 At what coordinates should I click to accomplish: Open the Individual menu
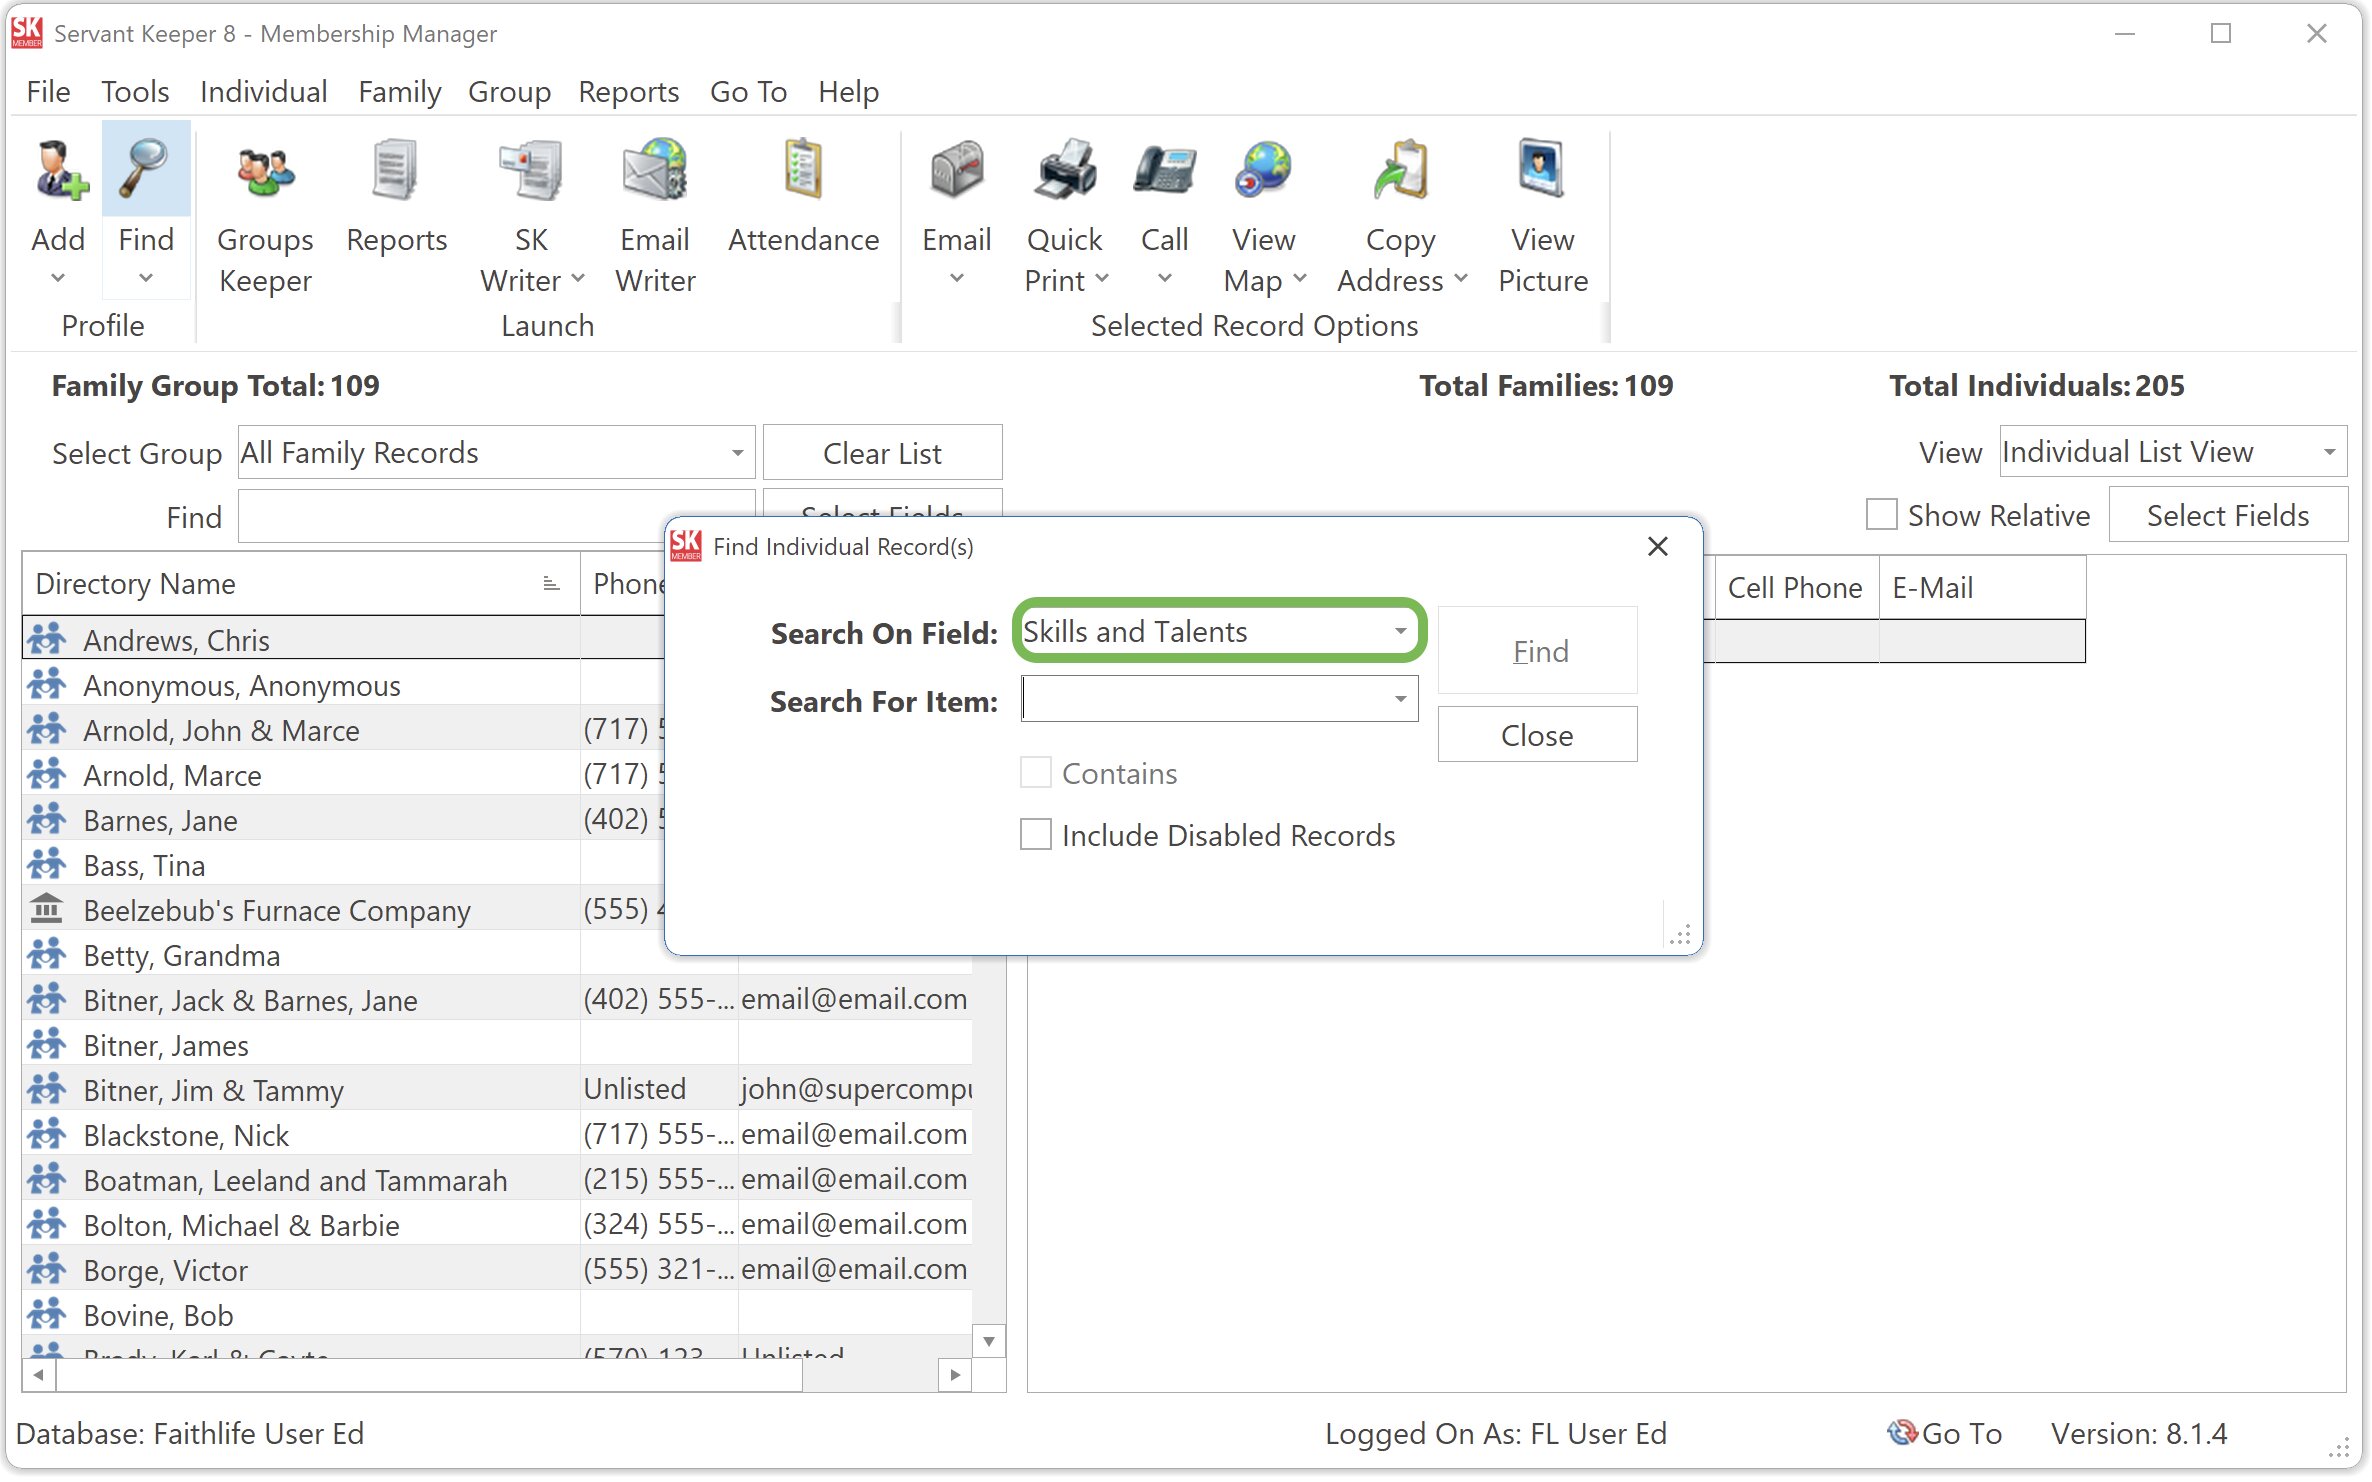(x=263, y=91)
